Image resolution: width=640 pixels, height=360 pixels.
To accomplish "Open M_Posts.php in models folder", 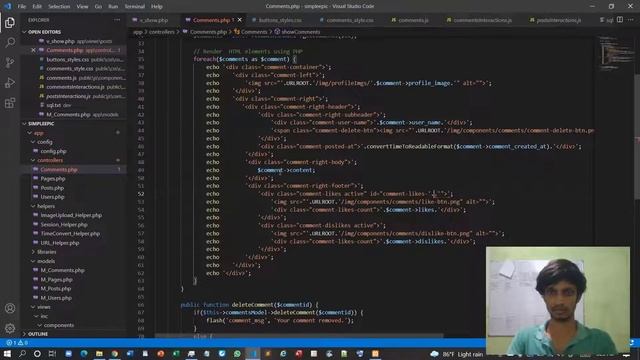I will click(56, 289).
